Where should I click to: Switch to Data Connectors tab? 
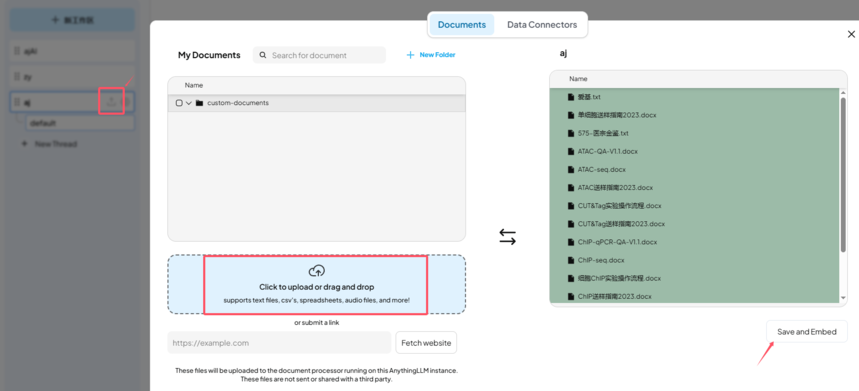tap(542, 25)
